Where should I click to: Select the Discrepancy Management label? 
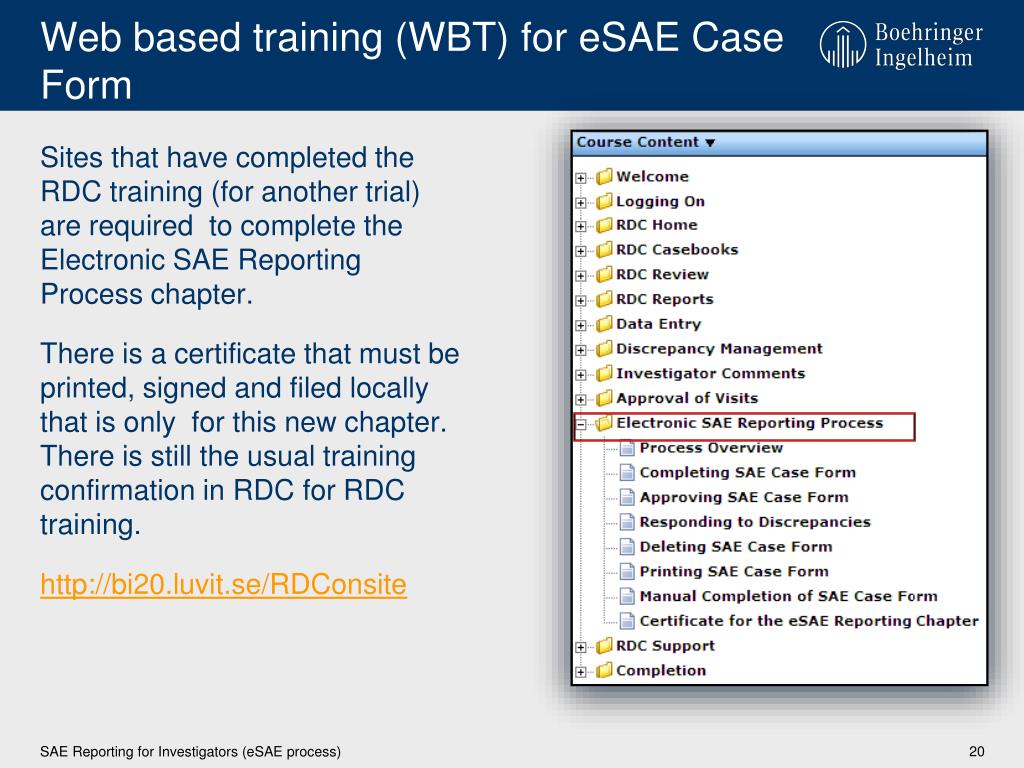(719, 349)
